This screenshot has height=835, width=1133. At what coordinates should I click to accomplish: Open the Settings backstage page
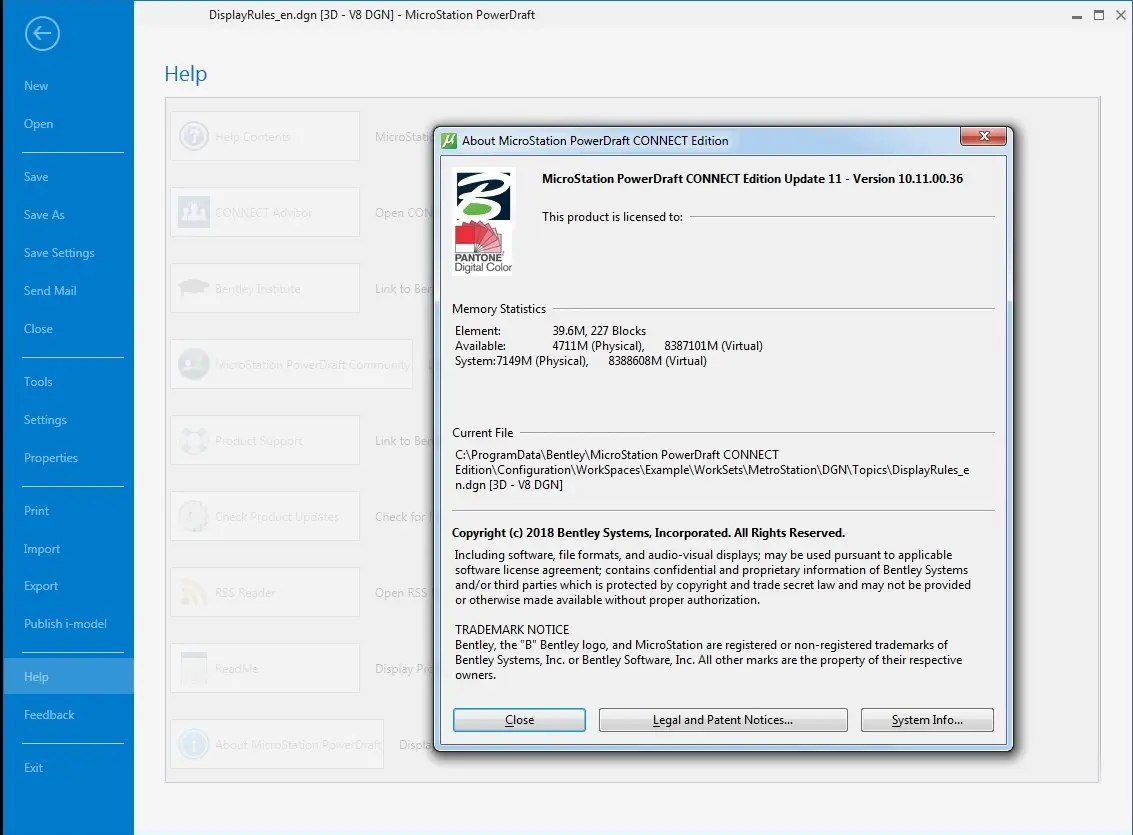coord(45,420)
